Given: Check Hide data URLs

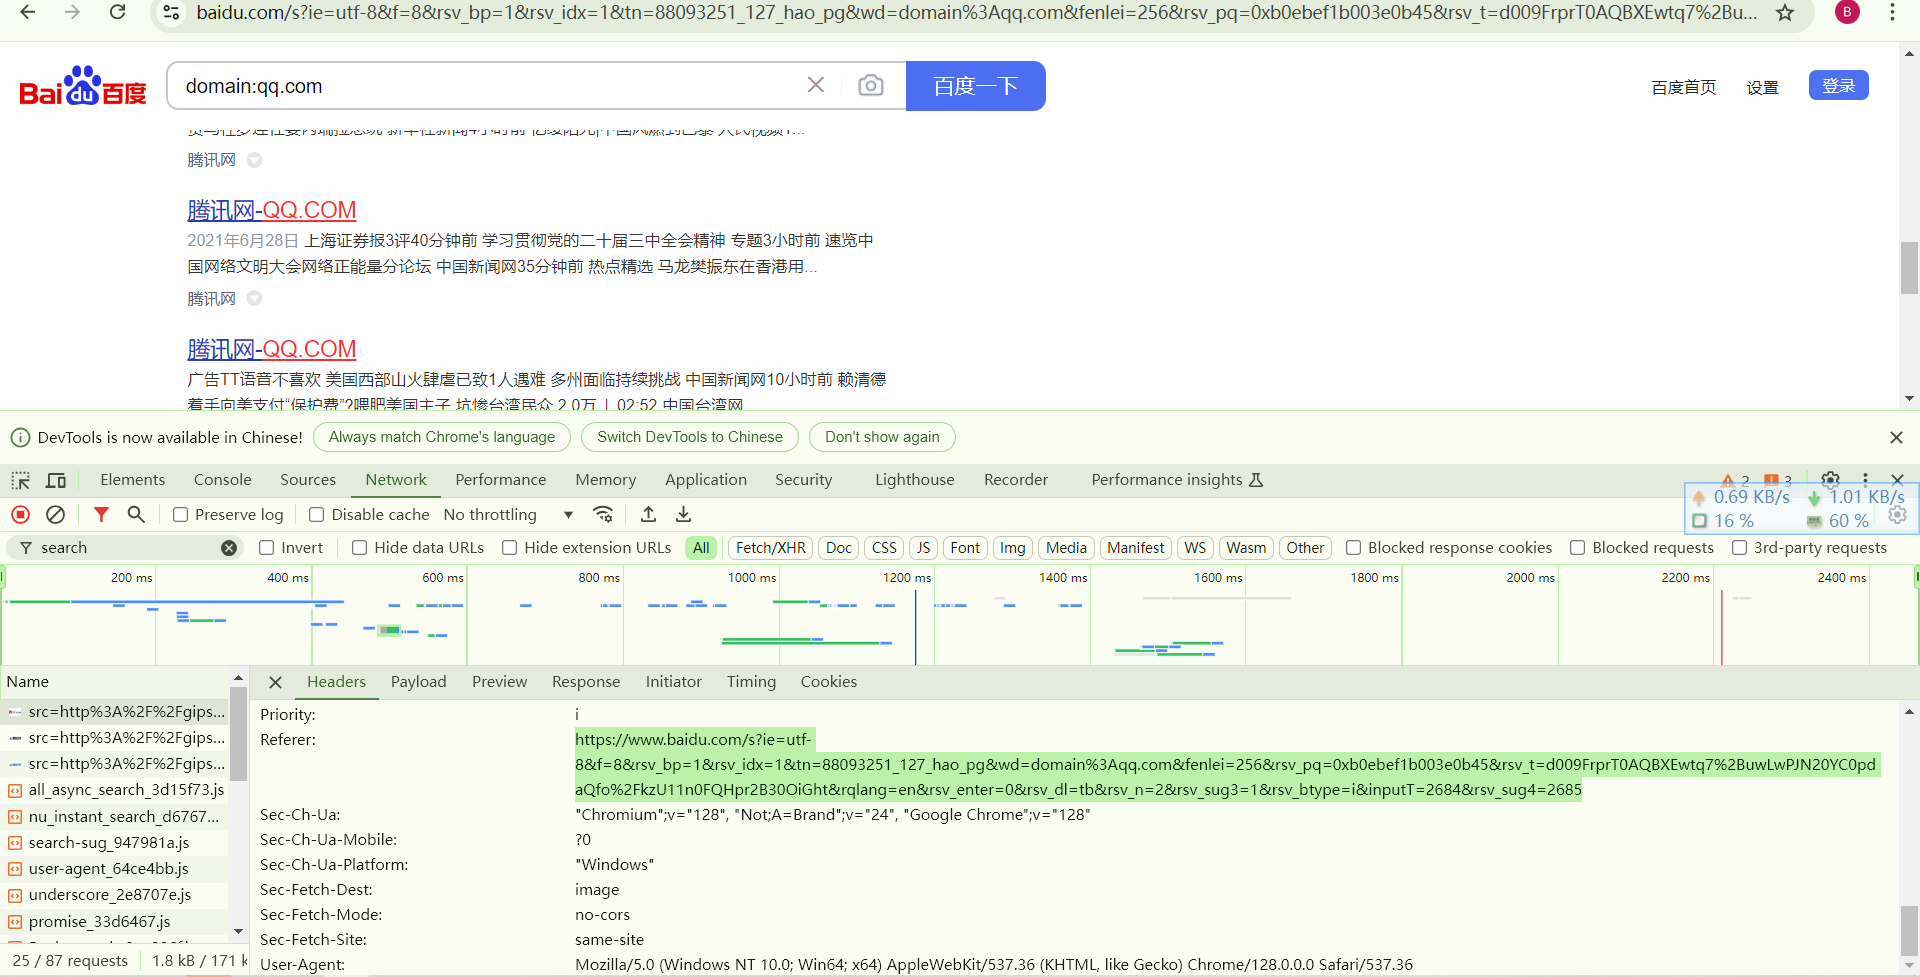Looking at the screenshot, I should 360,548.
